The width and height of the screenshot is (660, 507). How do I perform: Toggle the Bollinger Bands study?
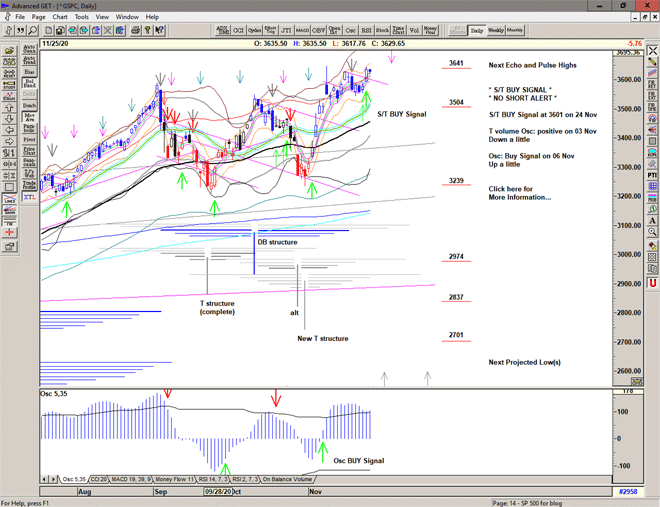tap(29, 85)
